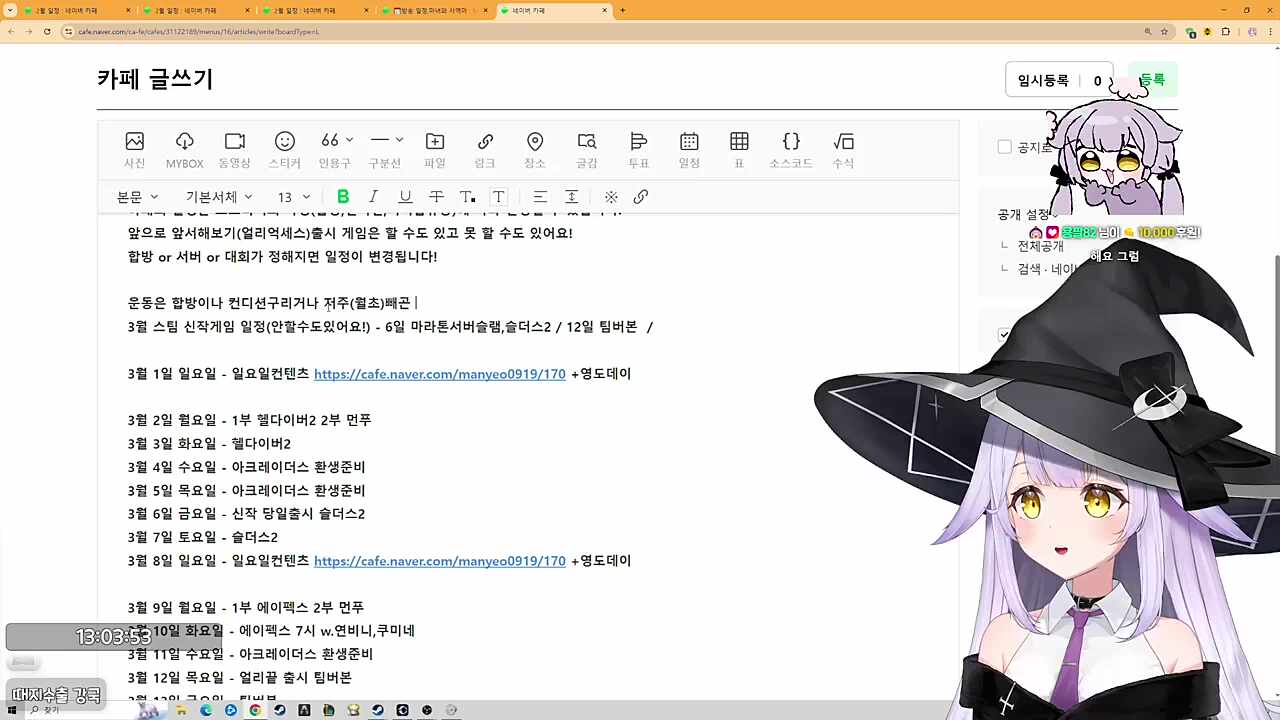1280x720 pixels.
Task: Check the 공지로 등록 checkbox
Action: 1005,147
